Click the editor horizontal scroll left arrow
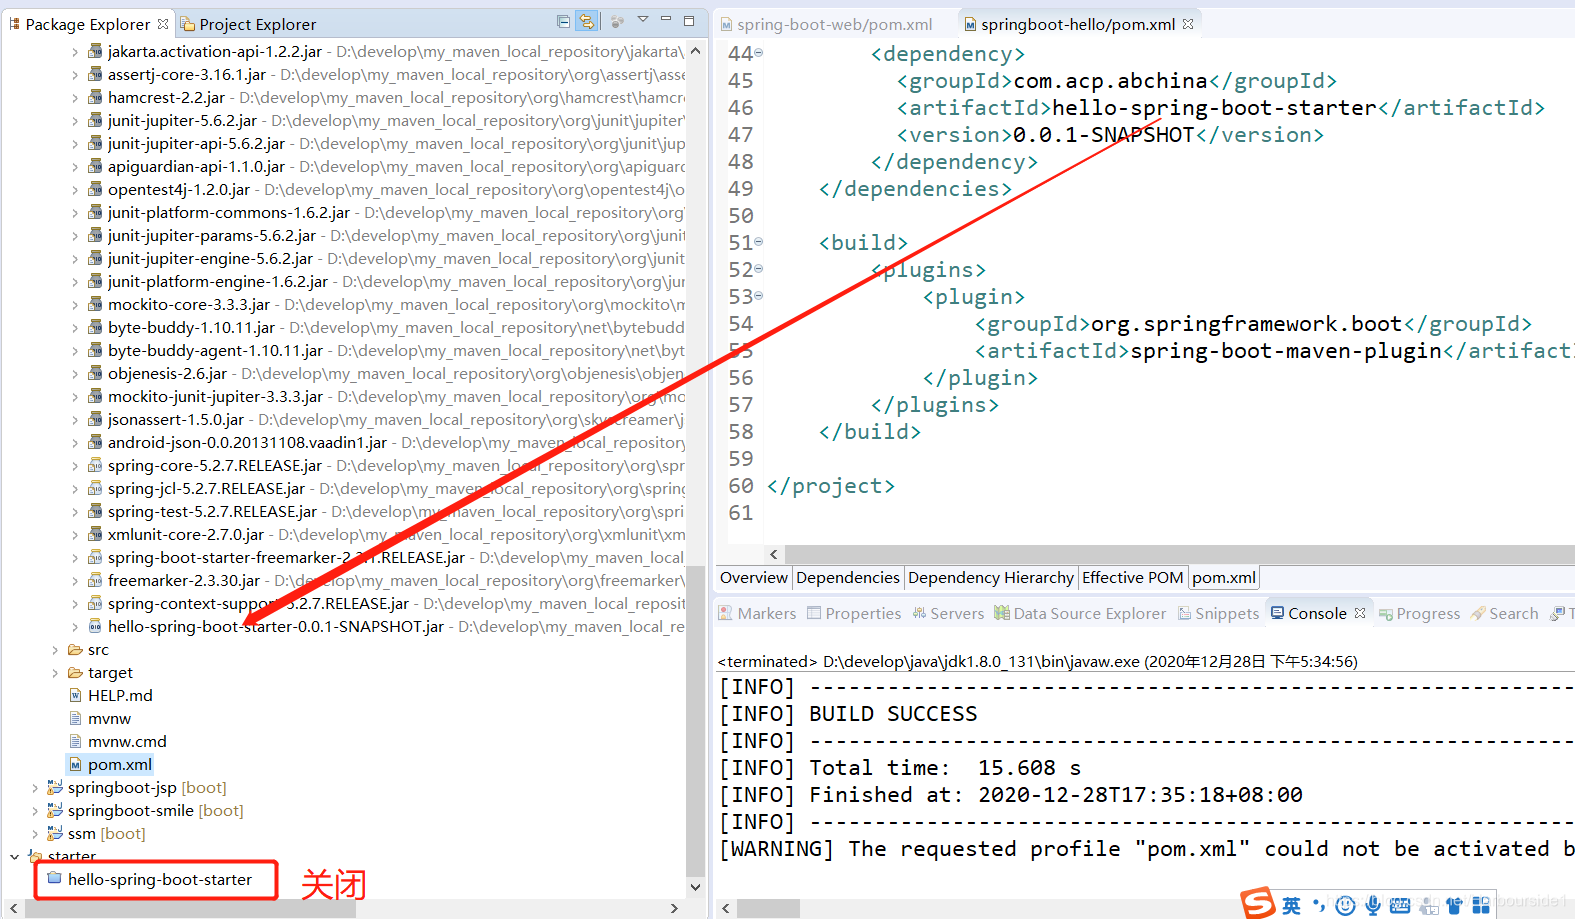The image size is (1575, 919). tap(774, 554)
